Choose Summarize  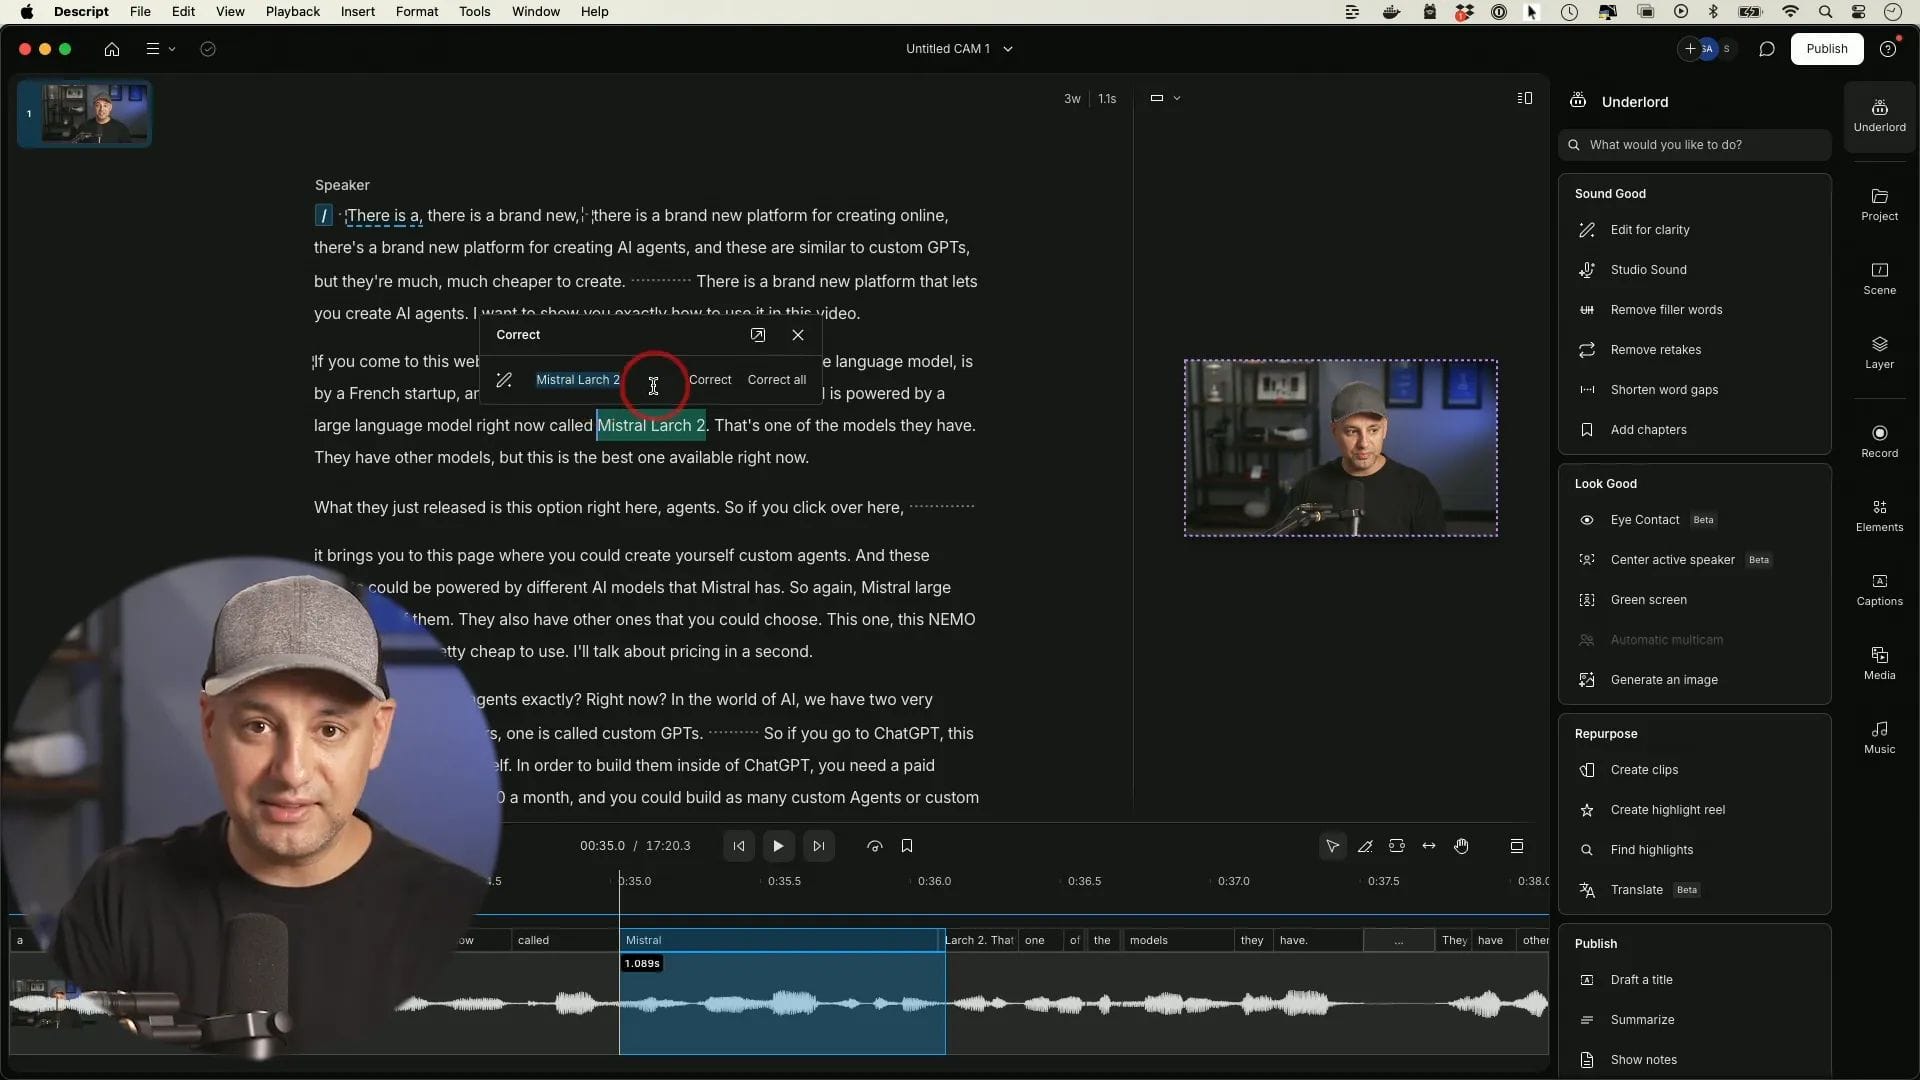point(1642,1020)
